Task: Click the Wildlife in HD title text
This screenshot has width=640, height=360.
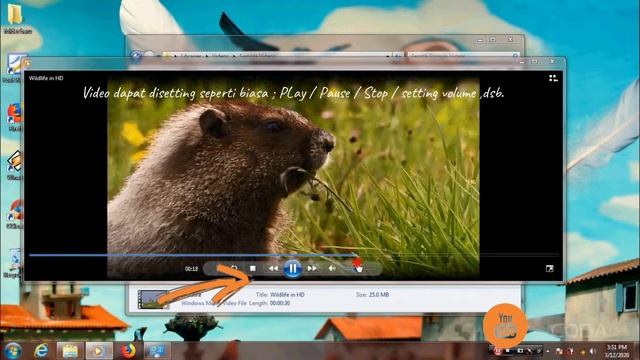Action: coord(46,78)
